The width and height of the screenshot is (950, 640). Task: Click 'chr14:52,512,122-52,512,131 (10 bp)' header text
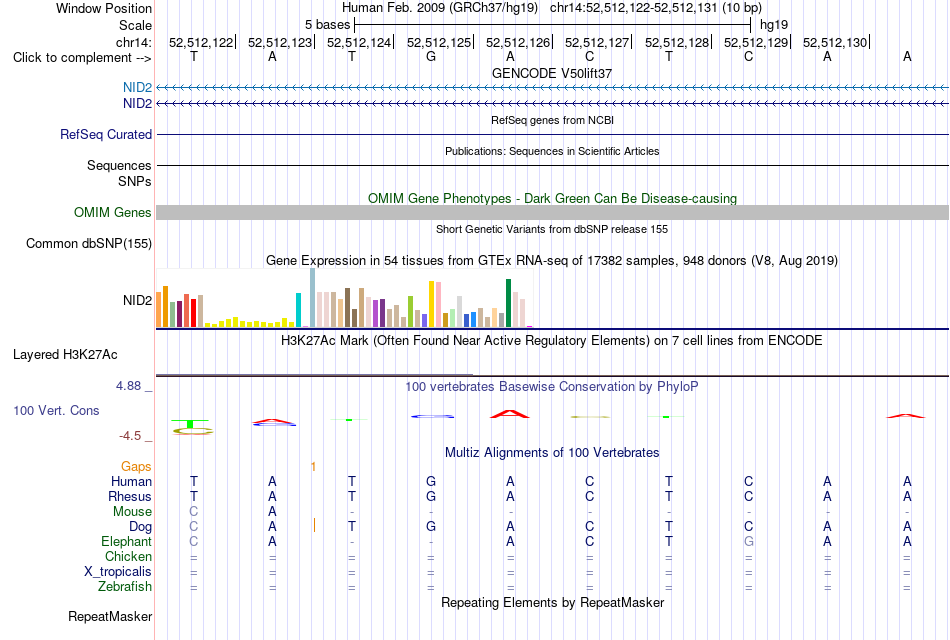click(x=656, y=8)
